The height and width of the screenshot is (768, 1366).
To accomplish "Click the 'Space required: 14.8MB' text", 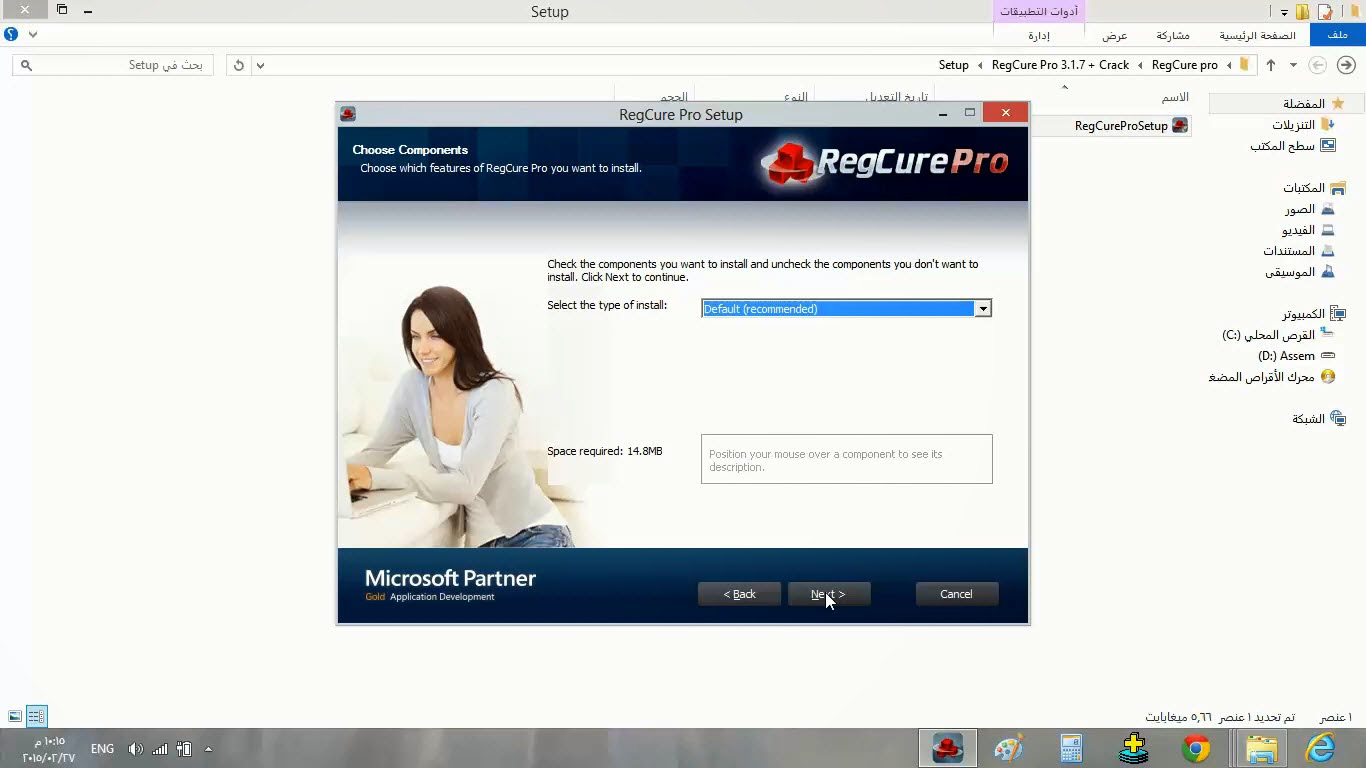I will tap(605, 451).
